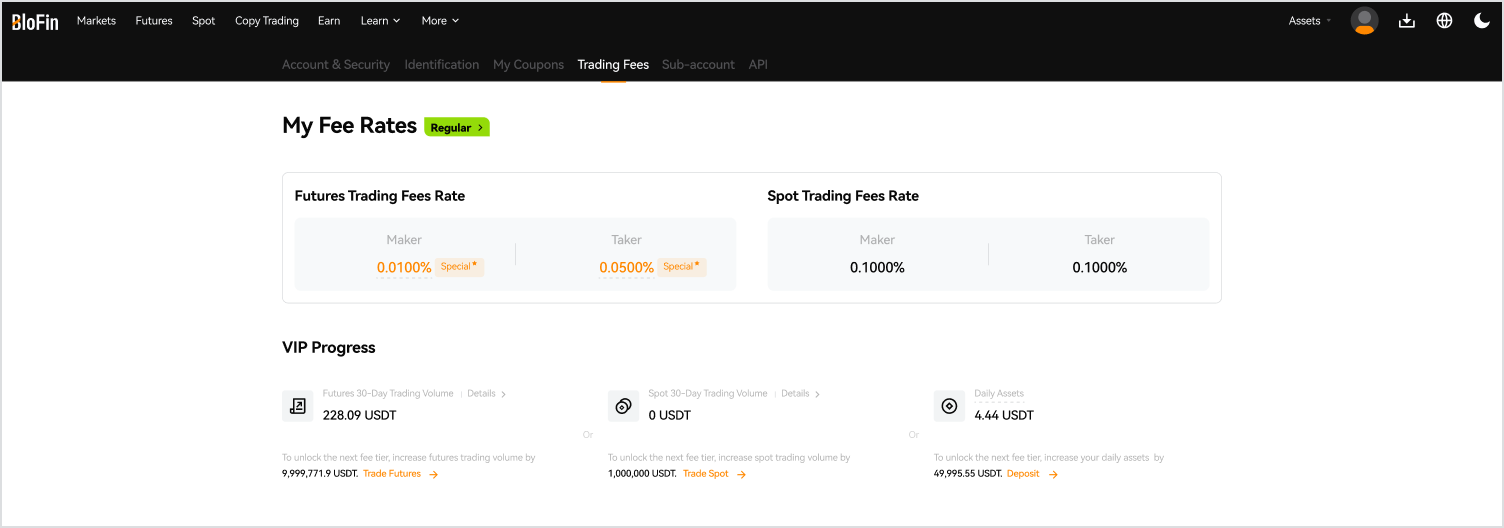
Task: Click the Spot trading volume icon
Action: pos(623,406)
